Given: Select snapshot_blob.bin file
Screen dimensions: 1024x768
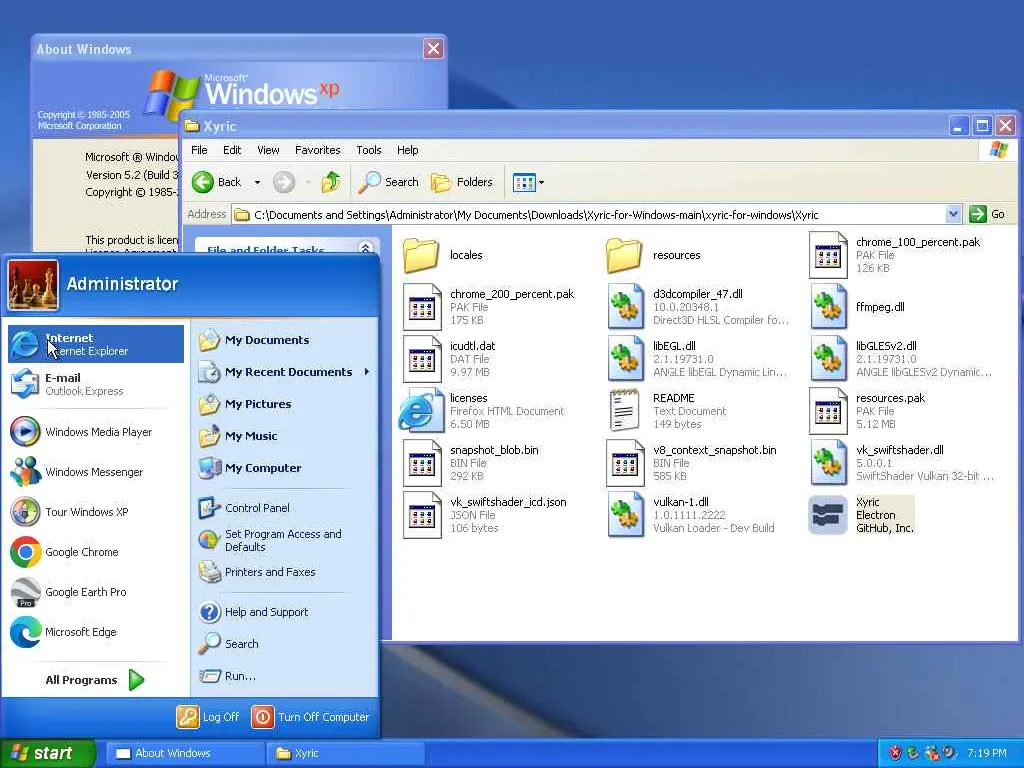Looking at the screenshot, I should tap(471, 463).
